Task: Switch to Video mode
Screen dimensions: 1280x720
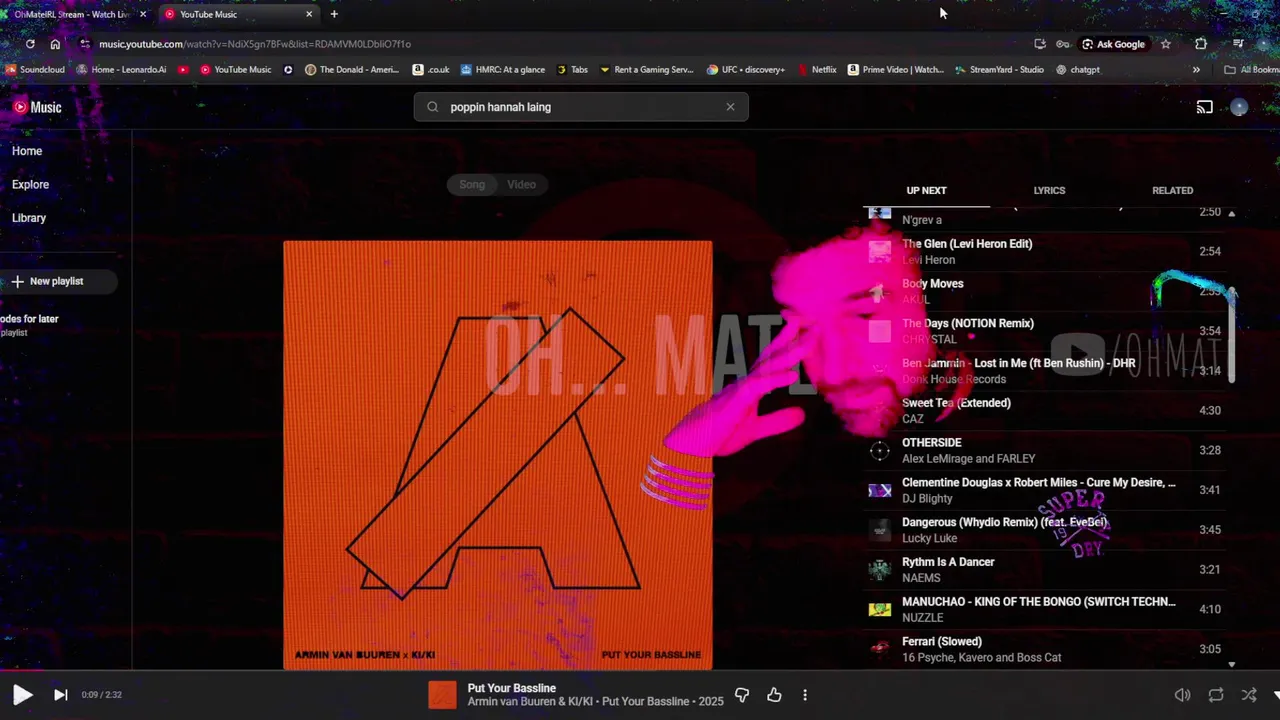Action: coord(521,184)
